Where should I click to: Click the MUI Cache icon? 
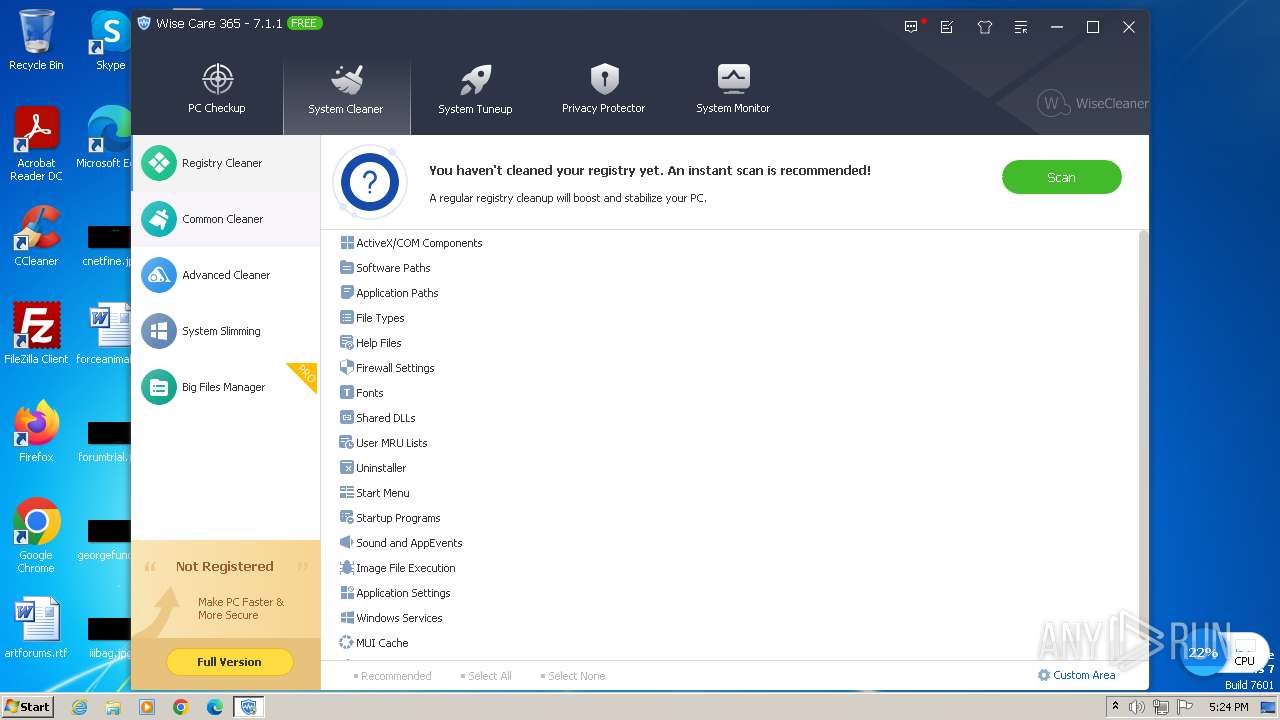[x=347, y=643]
